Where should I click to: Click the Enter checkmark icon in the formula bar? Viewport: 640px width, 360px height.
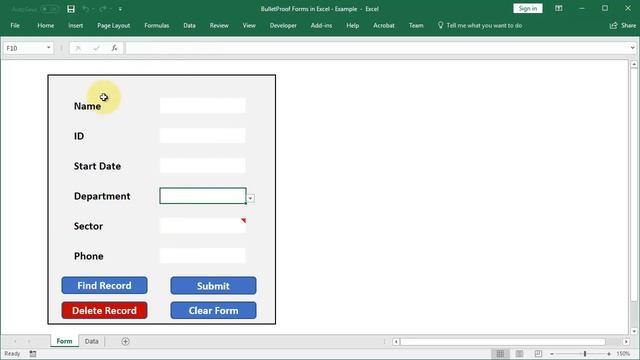pos(96,48)
